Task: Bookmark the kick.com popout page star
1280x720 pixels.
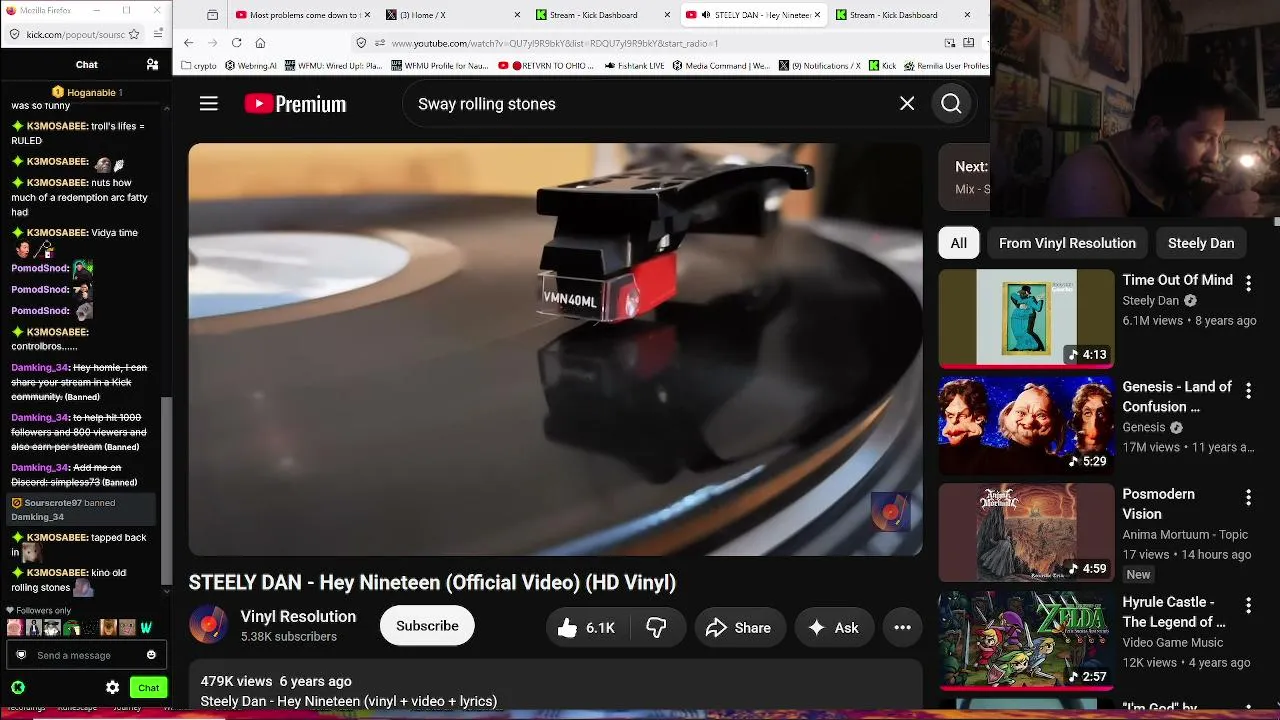Action: (x=134, y=34)
